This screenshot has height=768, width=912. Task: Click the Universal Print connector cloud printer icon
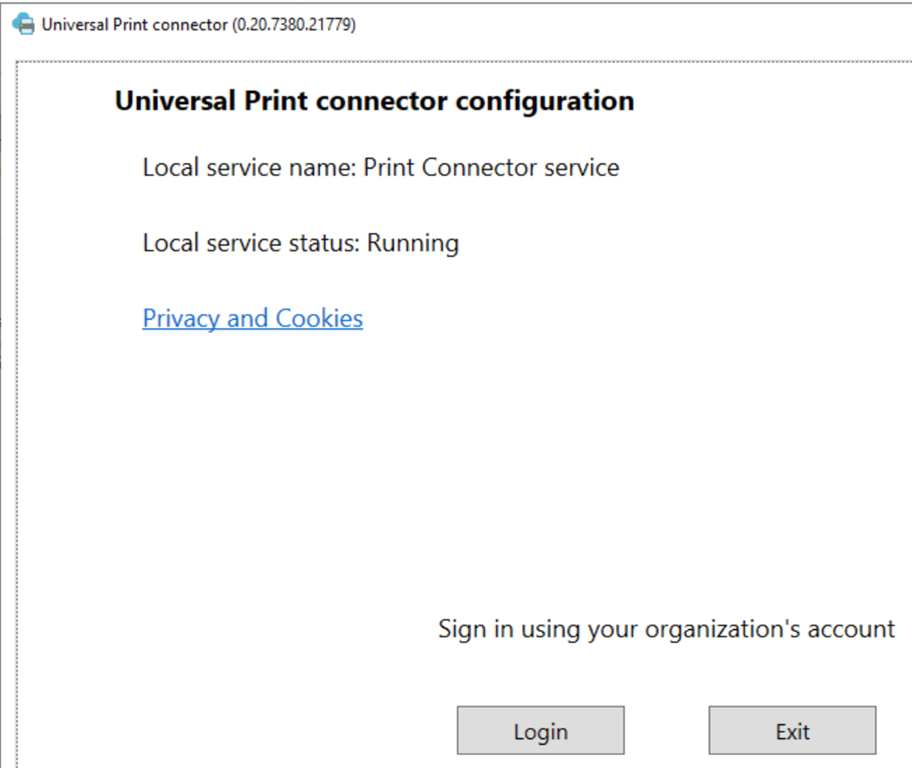(22, 25)
